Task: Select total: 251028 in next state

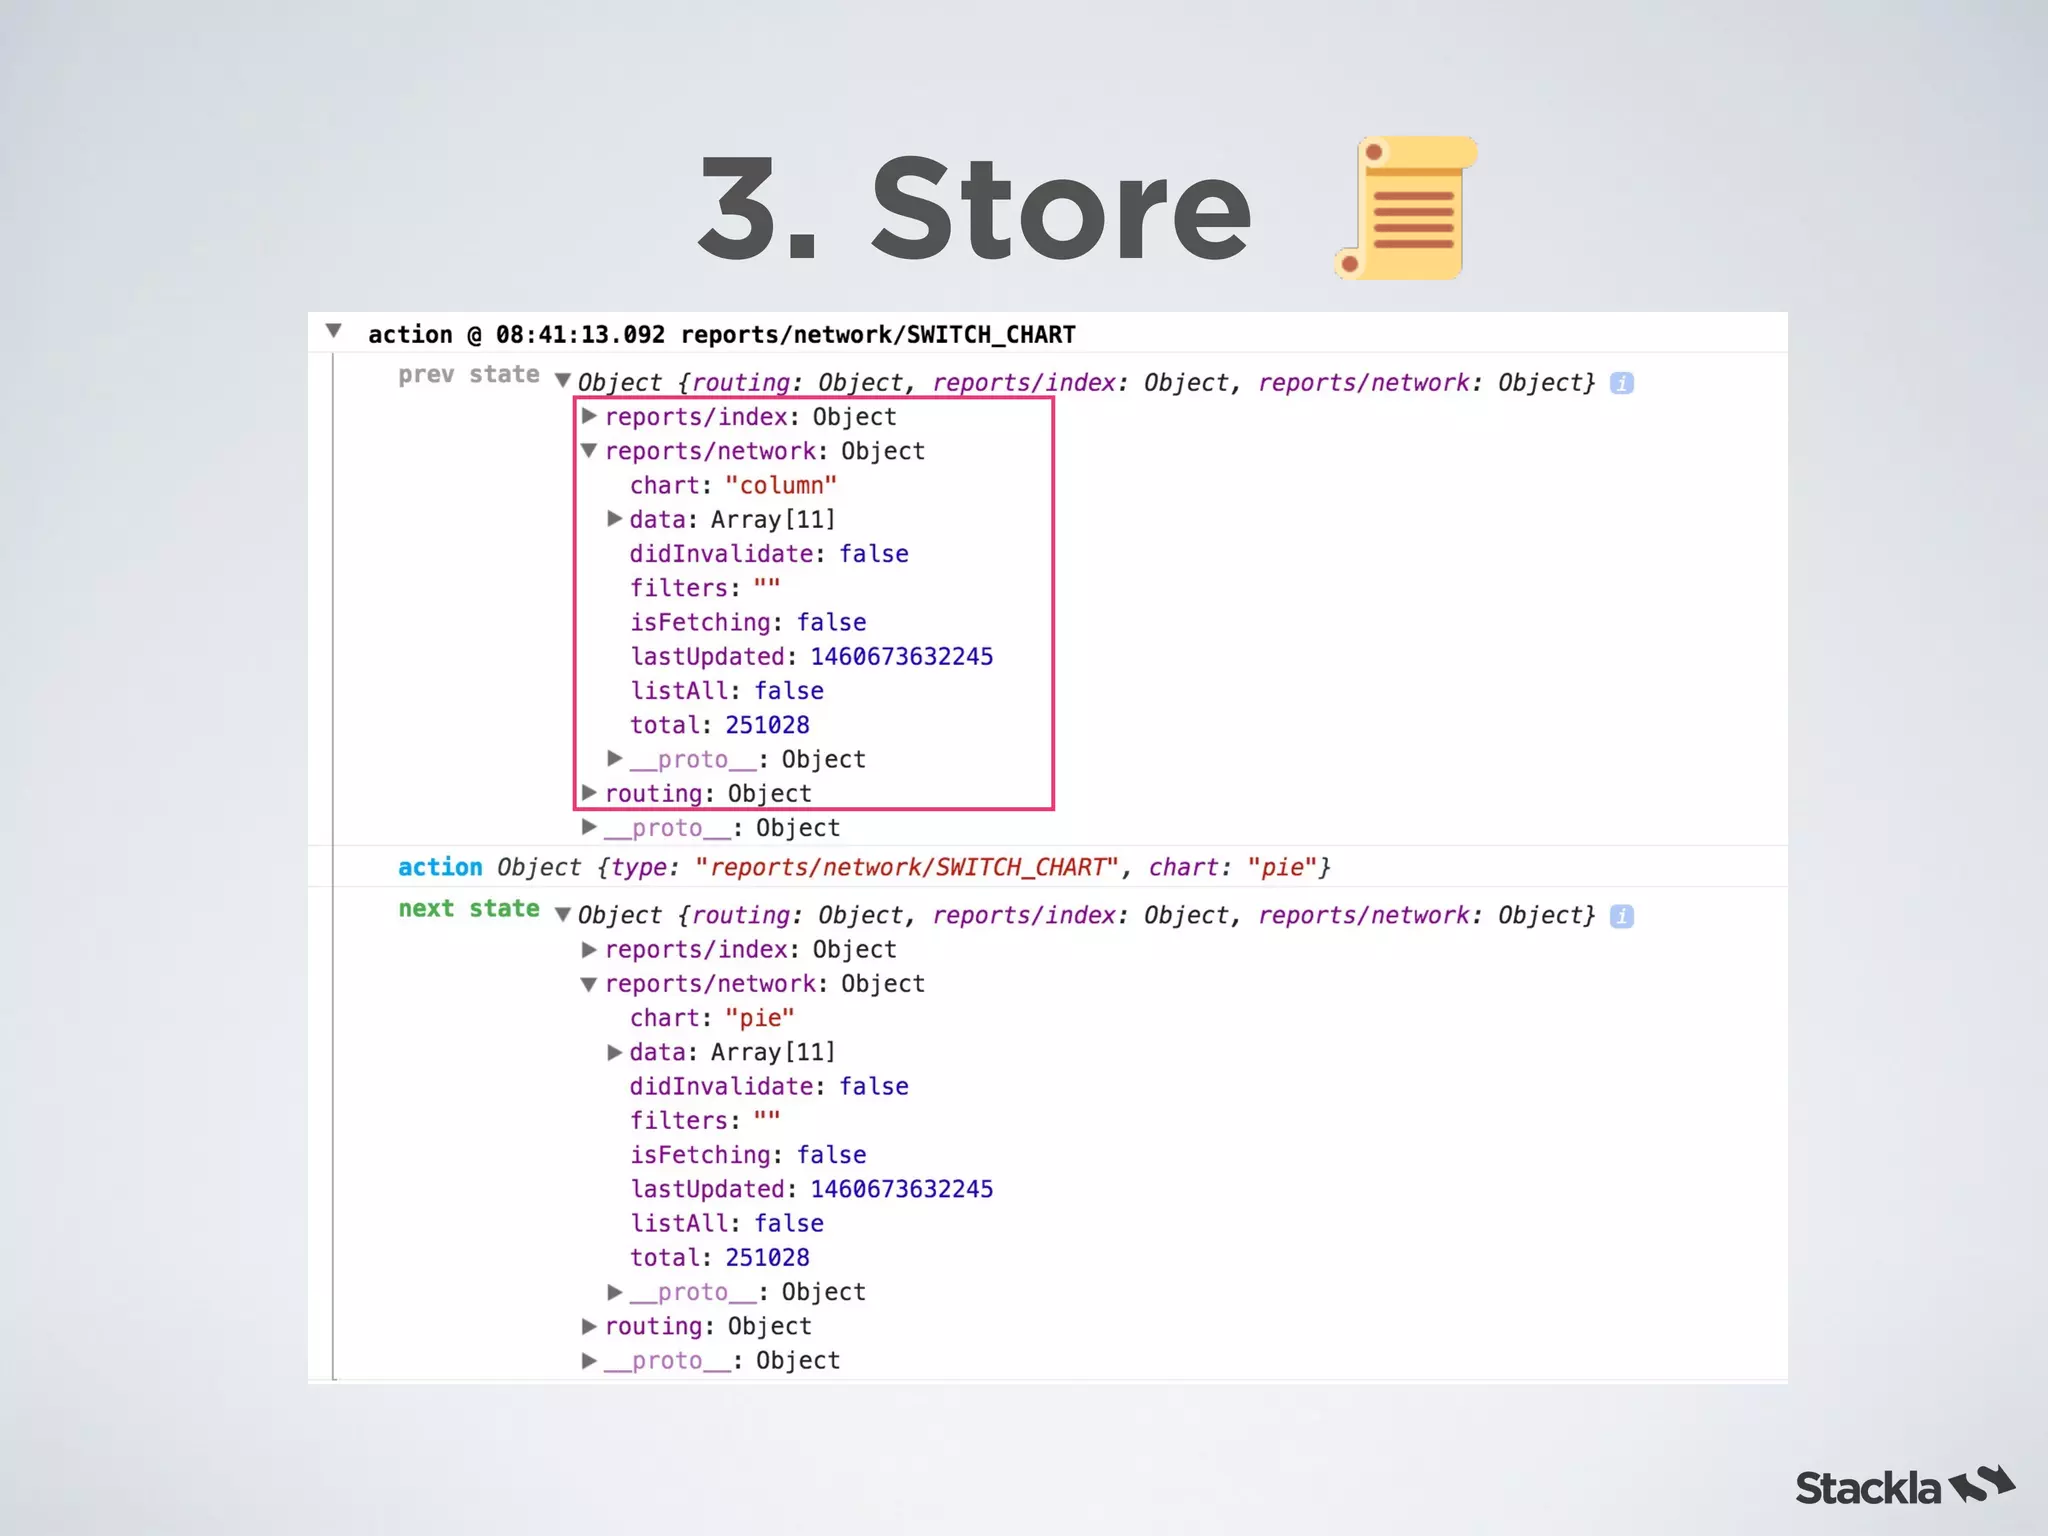Action: click(x=719, y=1258)
